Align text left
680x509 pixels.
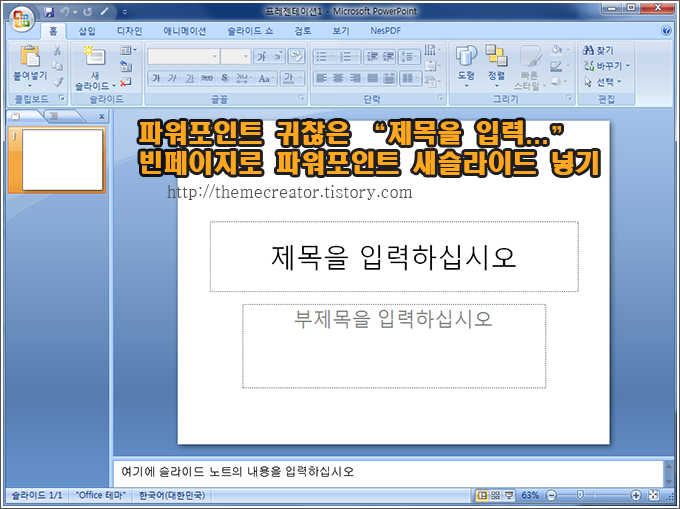pyautogui.click(x=321, y=78)
